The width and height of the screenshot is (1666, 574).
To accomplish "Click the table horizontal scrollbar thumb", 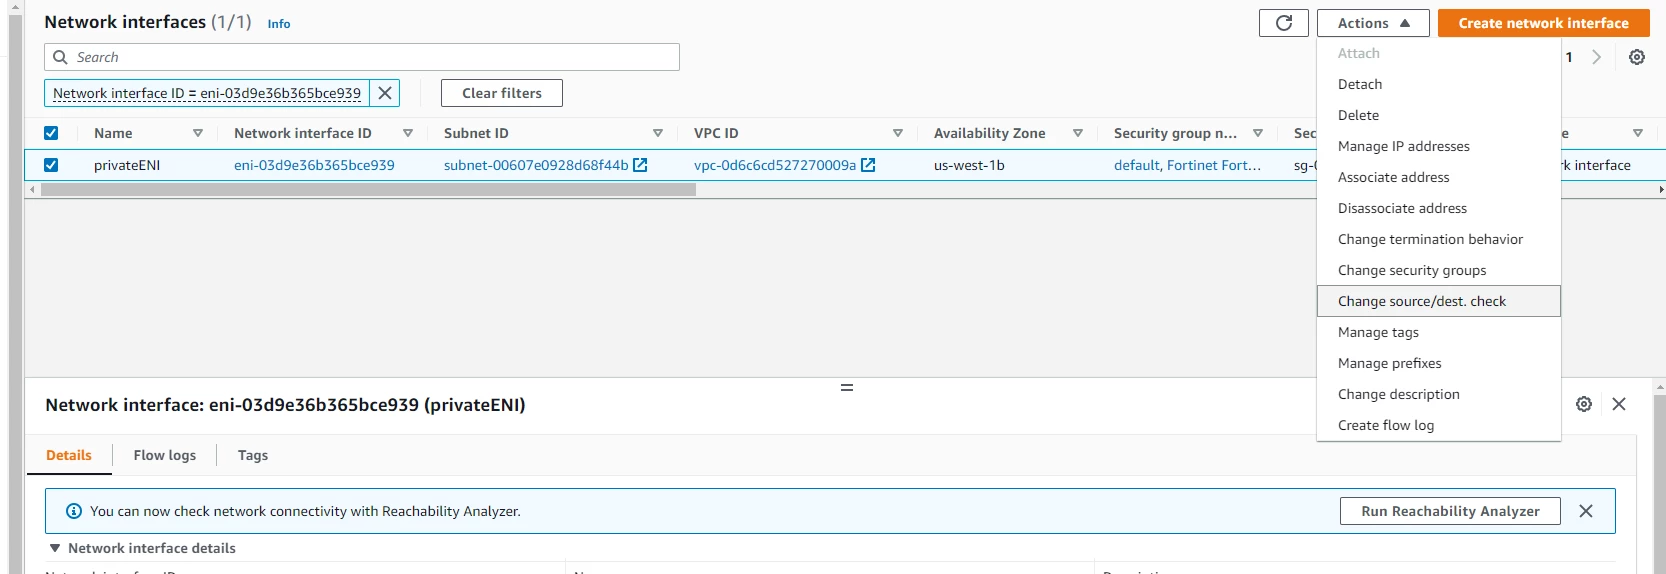I will 368,189.
